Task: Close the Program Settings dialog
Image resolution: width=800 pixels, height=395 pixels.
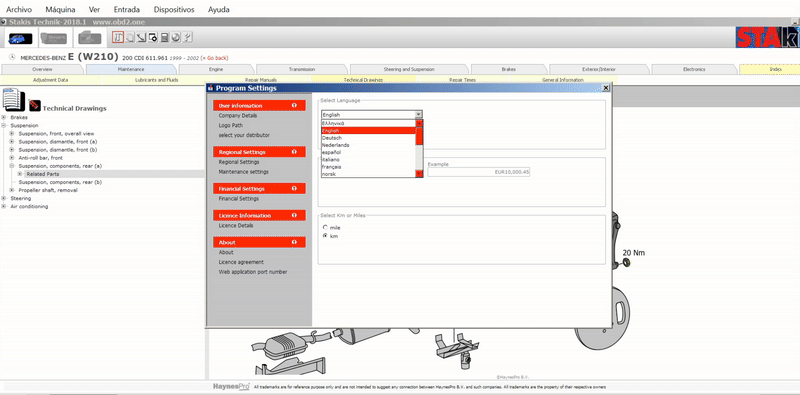Action: coord(606,88)
